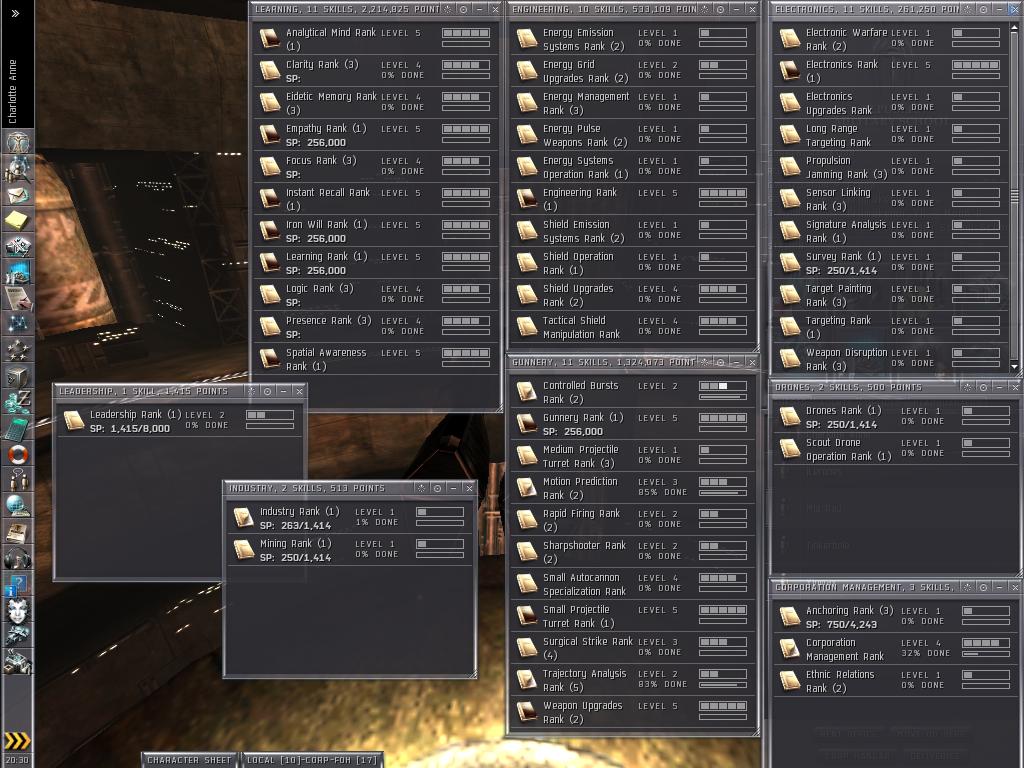Select the Spatial Awareness Rank (1) skill
This screenshot has width=1024, height=768.
tap(376, 359)
